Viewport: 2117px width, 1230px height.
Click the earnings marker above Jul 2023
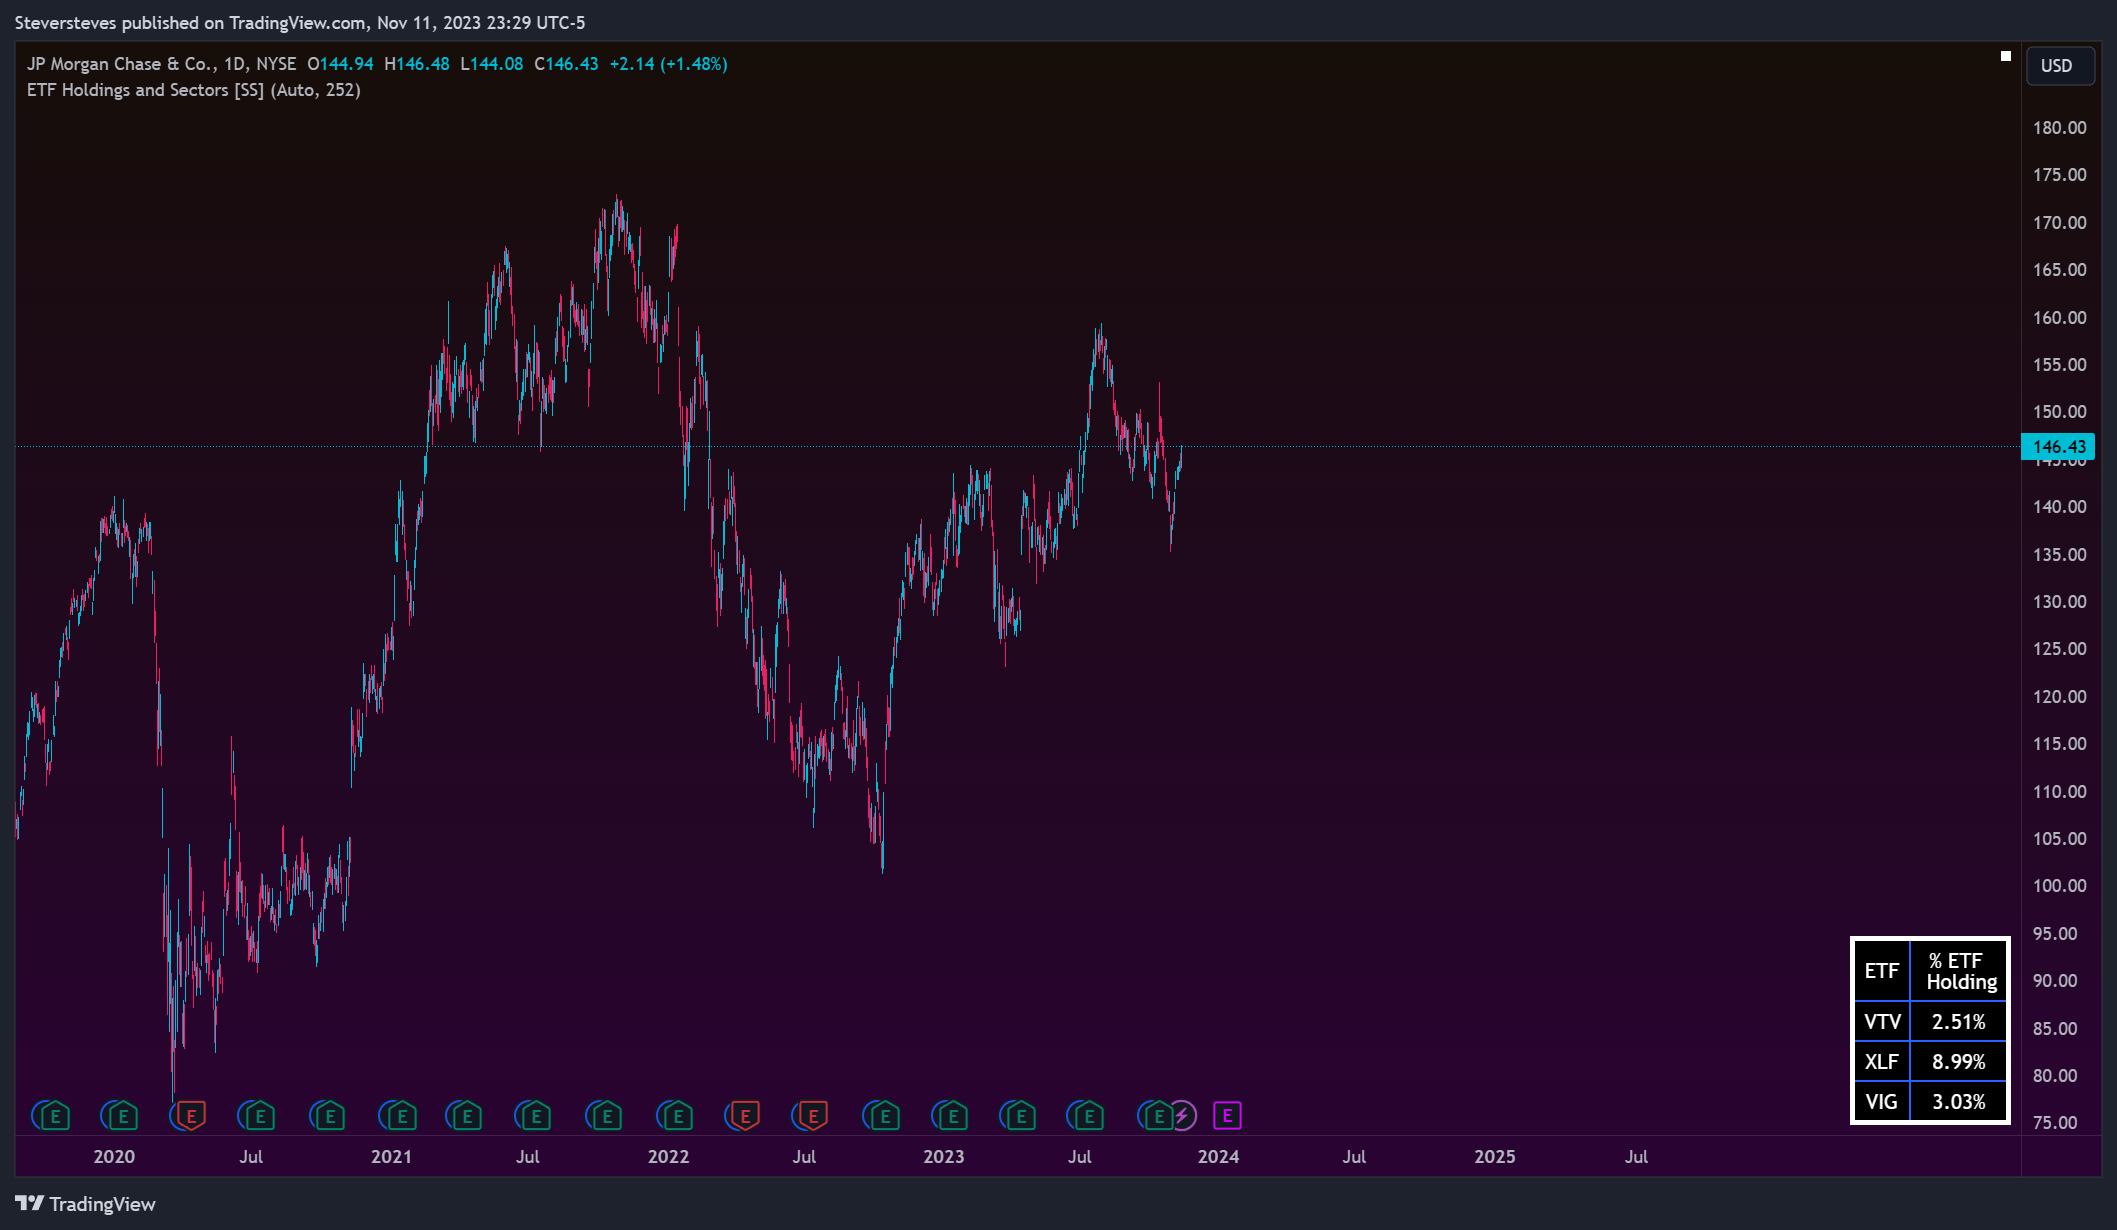click(1089, 1115)
